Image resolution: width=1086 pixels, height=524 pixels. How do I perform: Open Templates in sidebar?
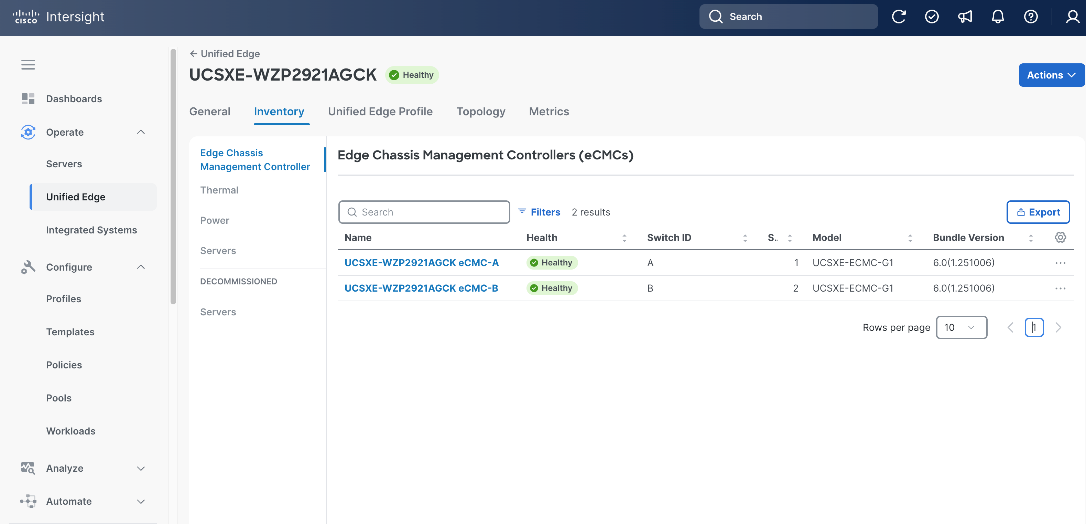[x=70, y=332]
